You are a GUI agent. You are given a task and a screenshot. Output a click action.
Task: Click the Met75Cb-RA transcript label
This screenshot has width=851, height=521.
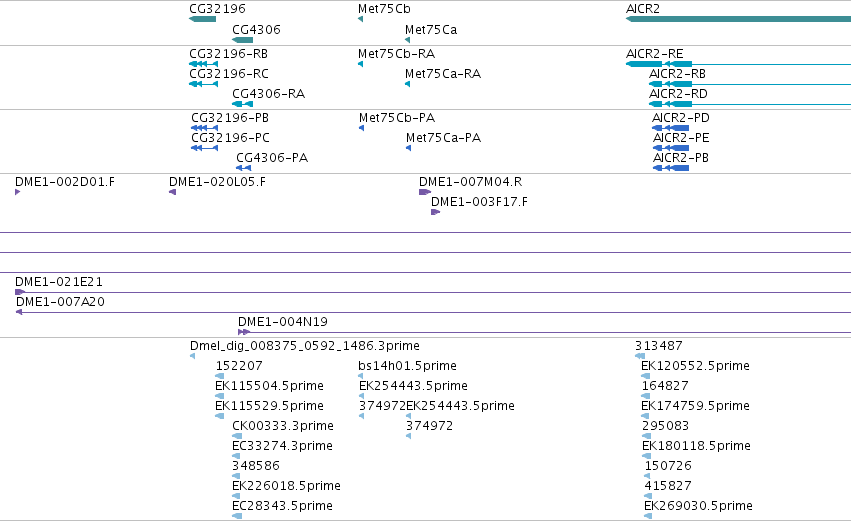[x=396, y=54]
